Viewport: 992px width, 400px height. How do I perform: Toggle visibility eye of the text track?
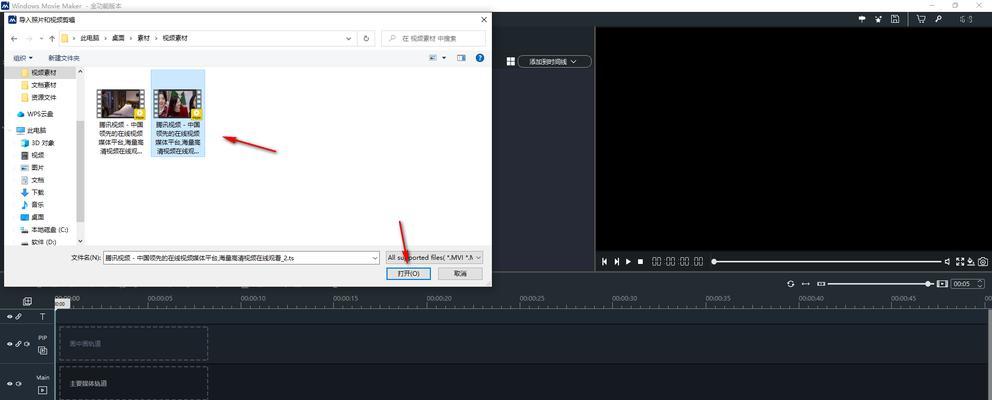click(9, 316)
